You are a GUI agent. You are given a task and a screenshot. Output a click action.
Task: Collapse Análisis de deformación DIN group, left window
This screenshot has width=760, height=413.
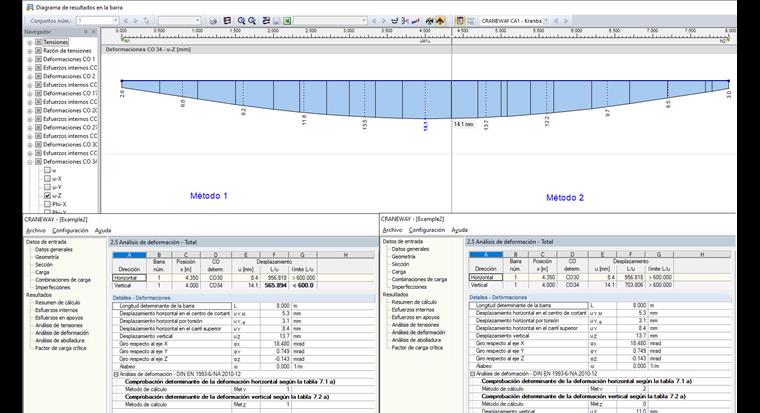(116, 374)
